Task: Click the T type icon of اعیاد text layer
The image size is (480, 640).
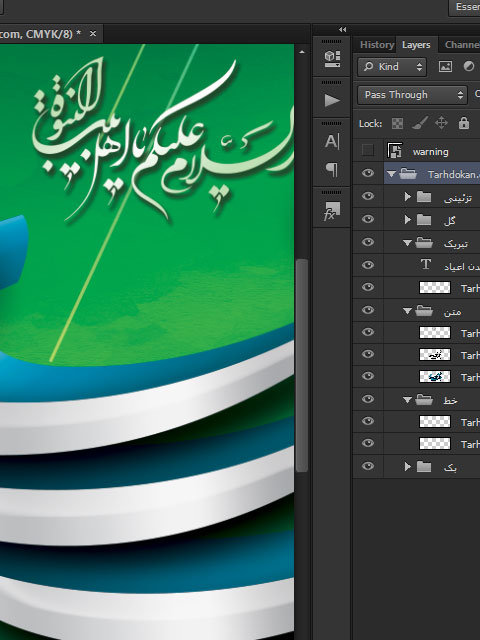Action: (x=426, y=264)
